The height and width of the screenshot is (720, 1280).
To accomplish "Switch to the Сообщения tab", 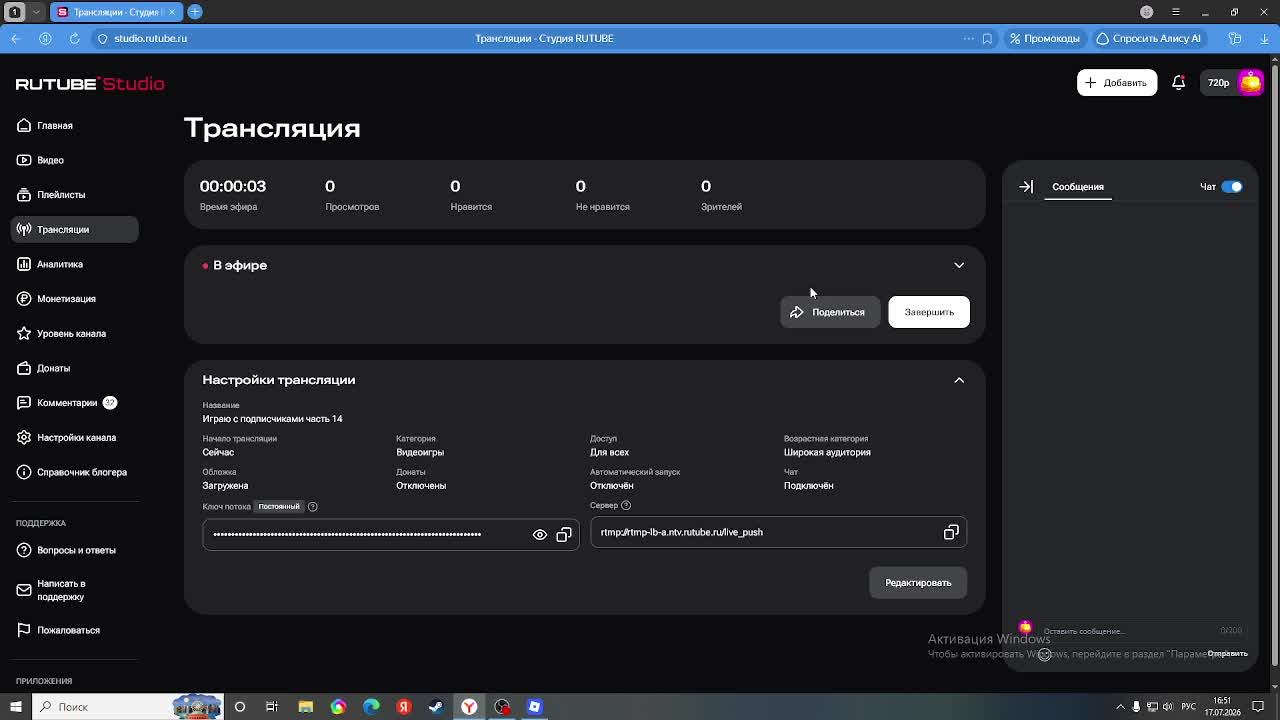I will coord(1078,187).
